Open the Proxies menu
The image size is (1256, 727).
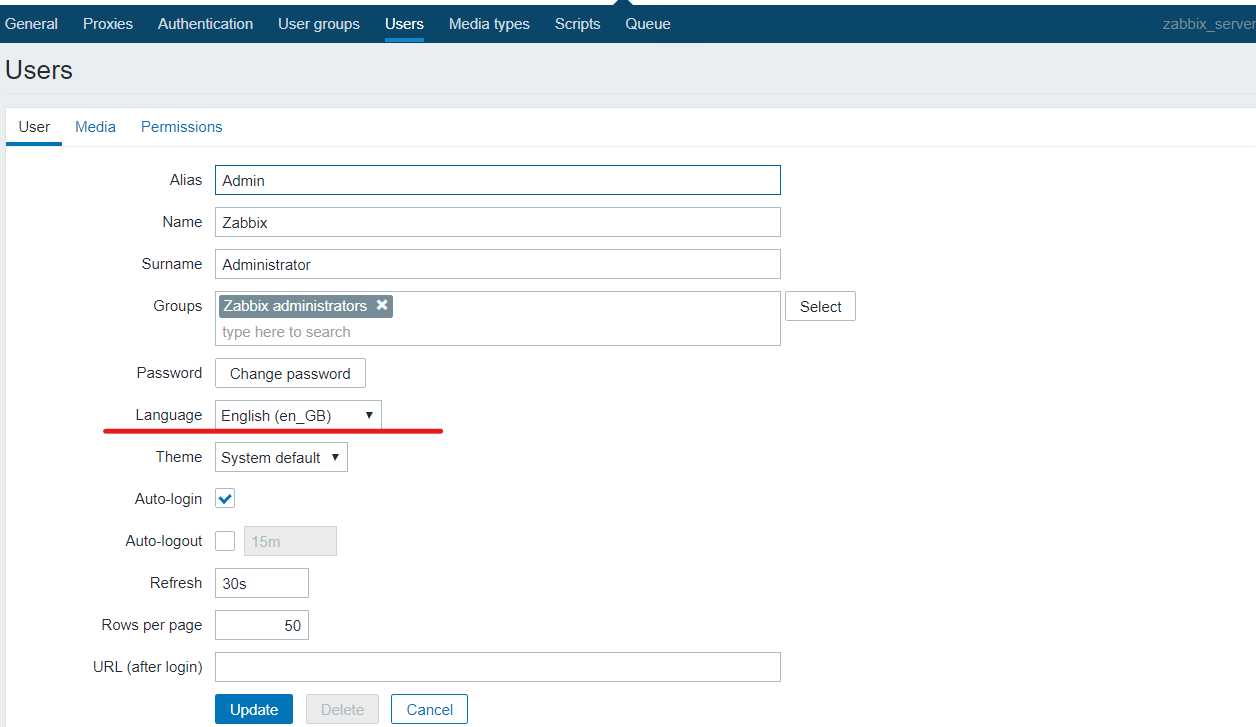108,24
